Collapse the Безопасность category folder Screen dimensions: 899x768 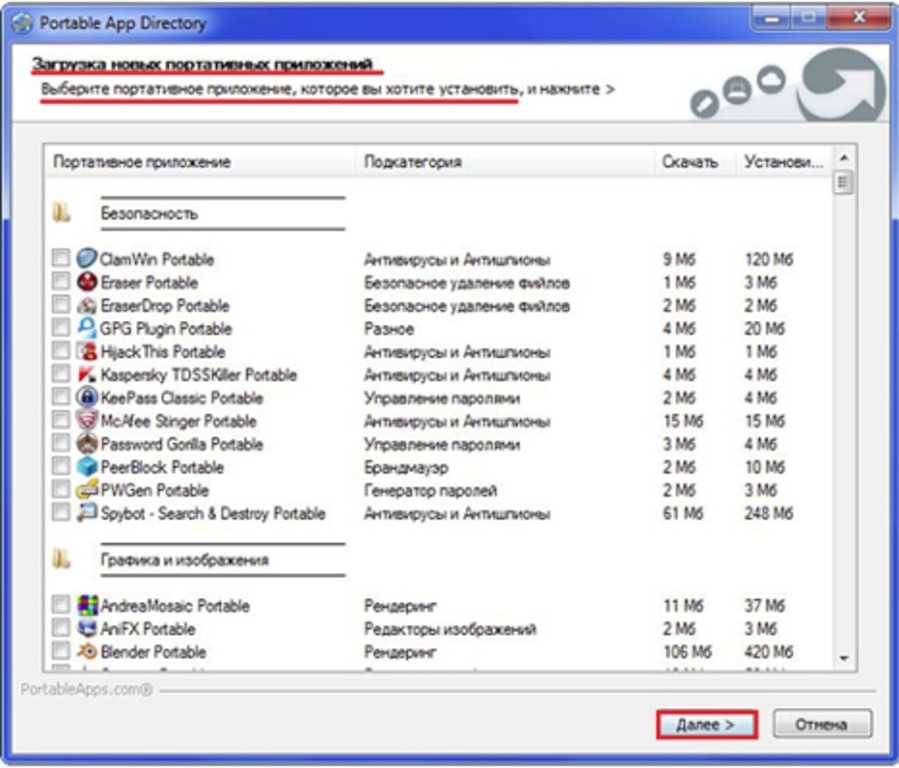62,213
